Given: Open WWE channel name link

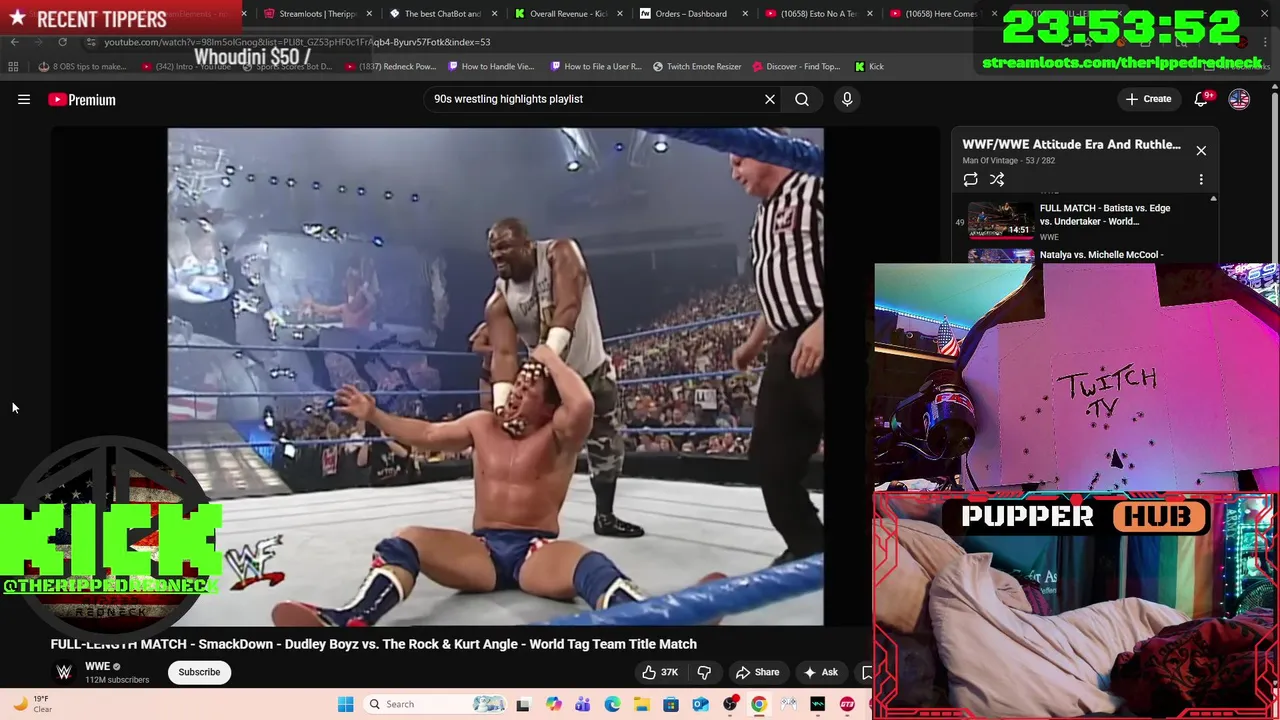Looking at the screenshot, I should point(97,666).
